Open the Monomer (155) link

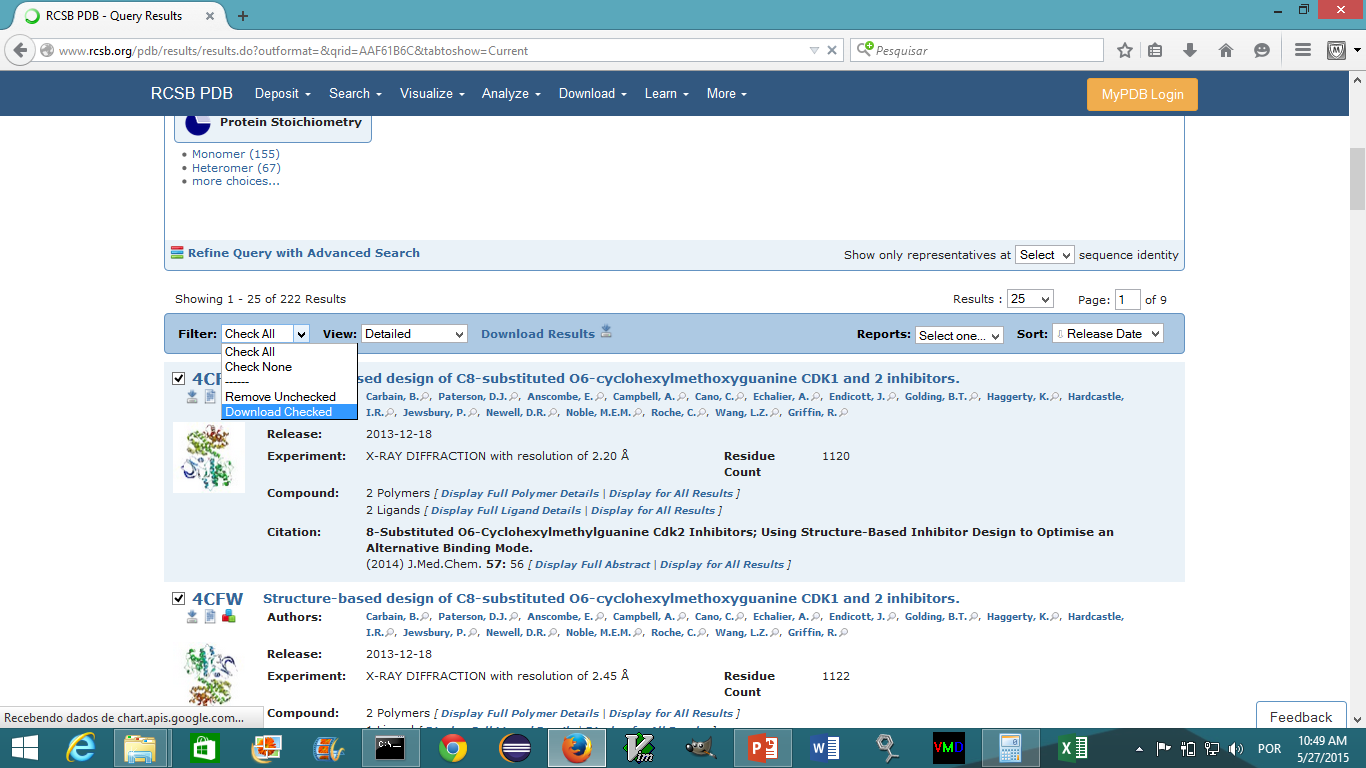point(236,154)
